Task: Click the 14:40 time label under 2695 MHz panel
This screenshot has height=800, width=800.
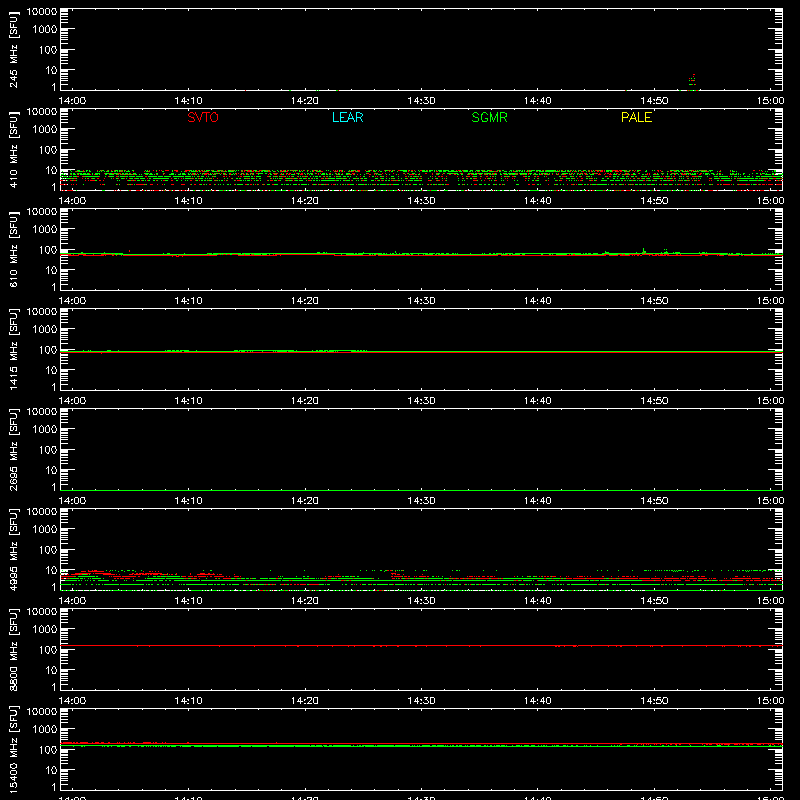Action: point(538,501)
